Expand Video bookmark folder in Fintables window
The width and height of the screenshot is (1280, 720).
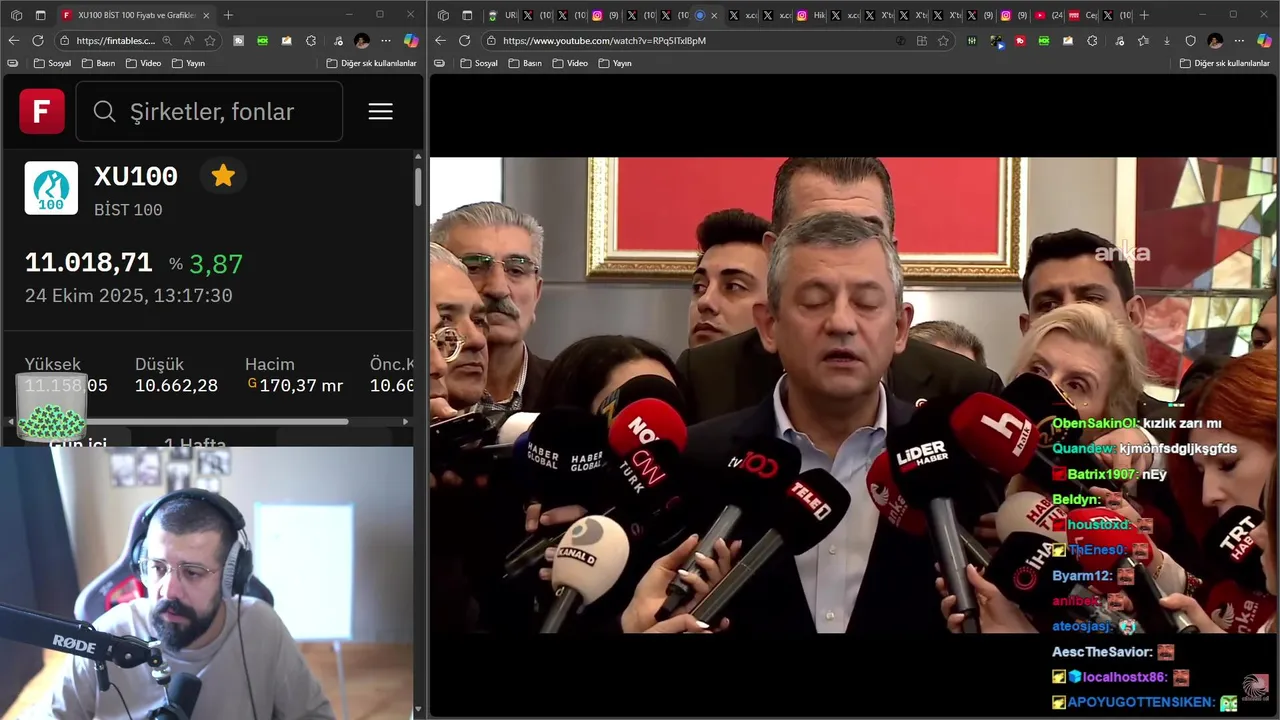point(143,63)
